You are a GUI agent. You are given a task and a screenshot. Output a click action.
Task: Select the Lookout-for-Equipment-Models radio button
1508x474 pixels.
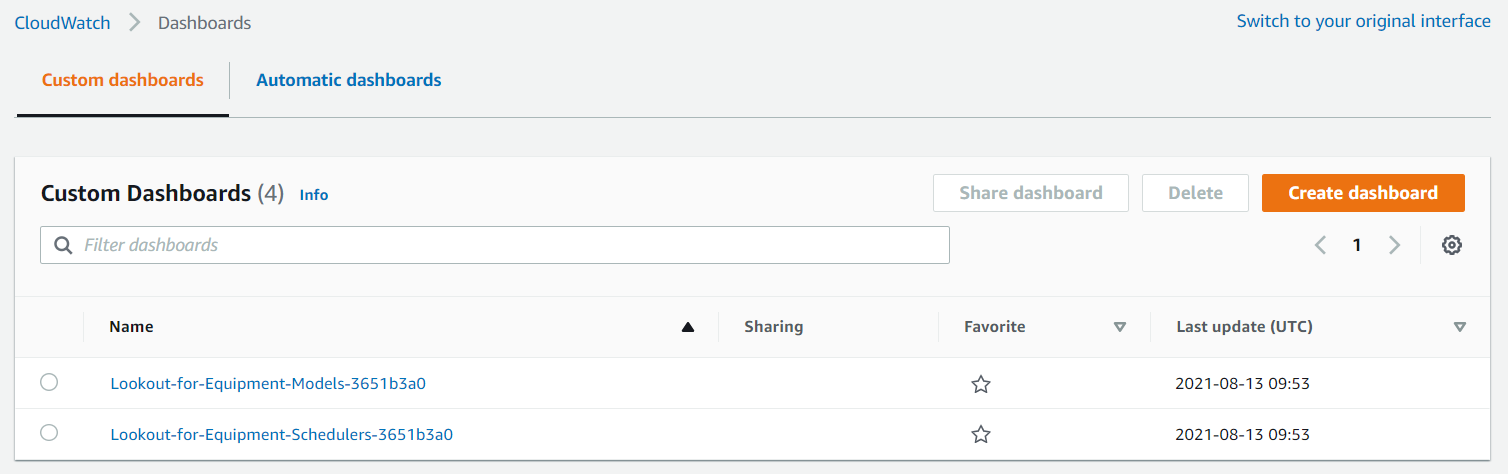click(49, 382)
